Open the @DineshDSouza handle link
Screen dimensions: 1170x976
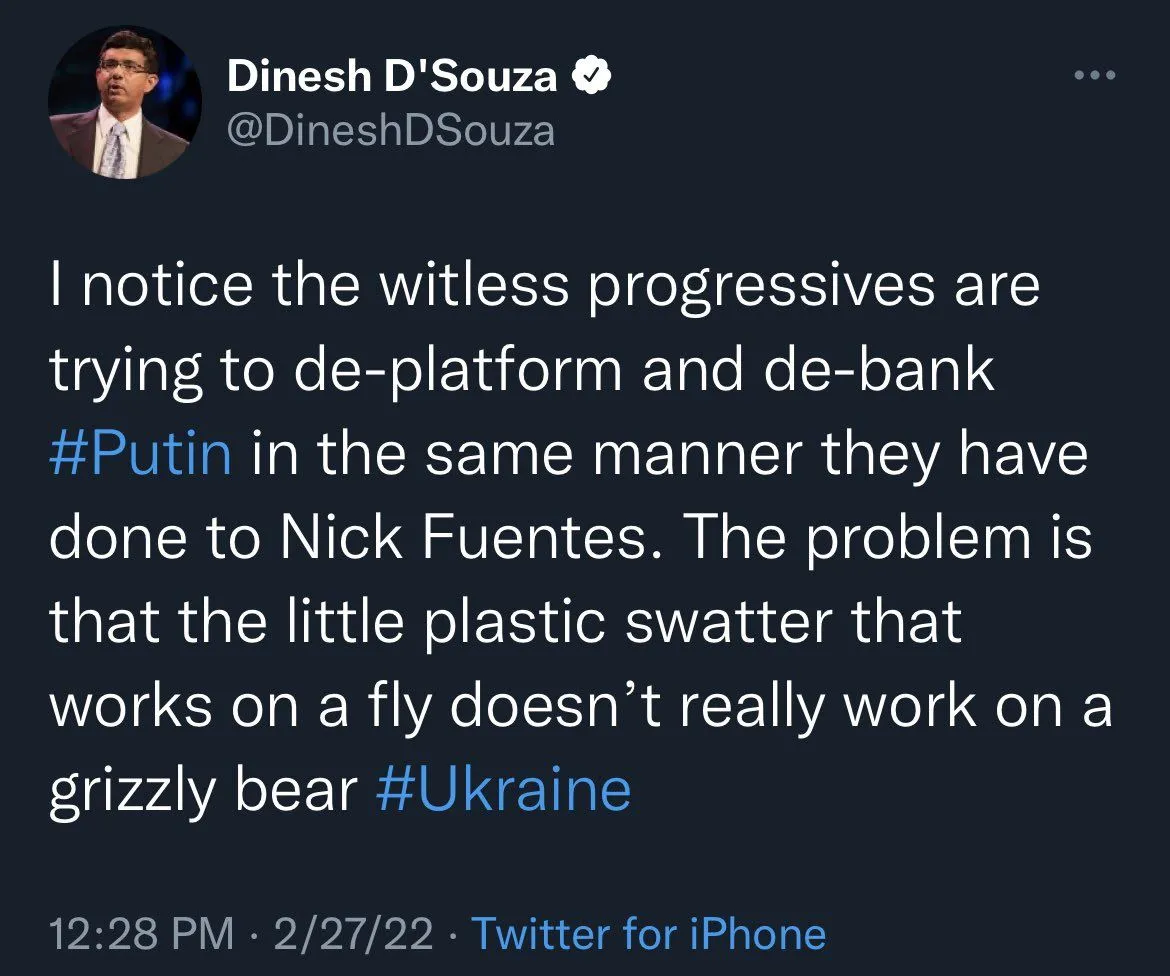coord(391,130)
